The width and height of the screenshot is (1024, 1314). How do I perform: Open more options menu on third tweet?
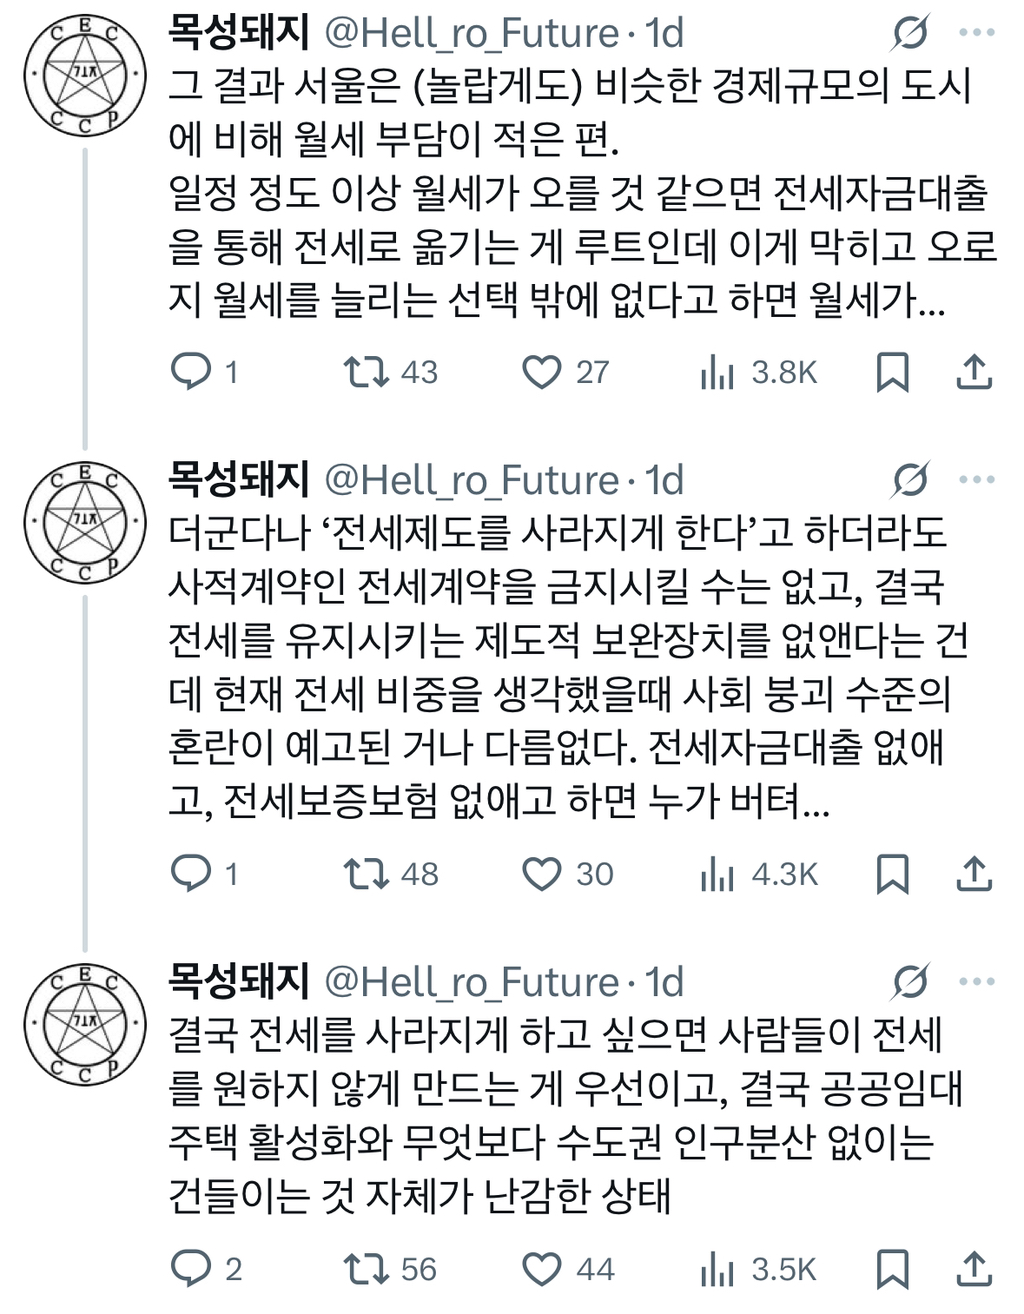click(x=976, y=982)
